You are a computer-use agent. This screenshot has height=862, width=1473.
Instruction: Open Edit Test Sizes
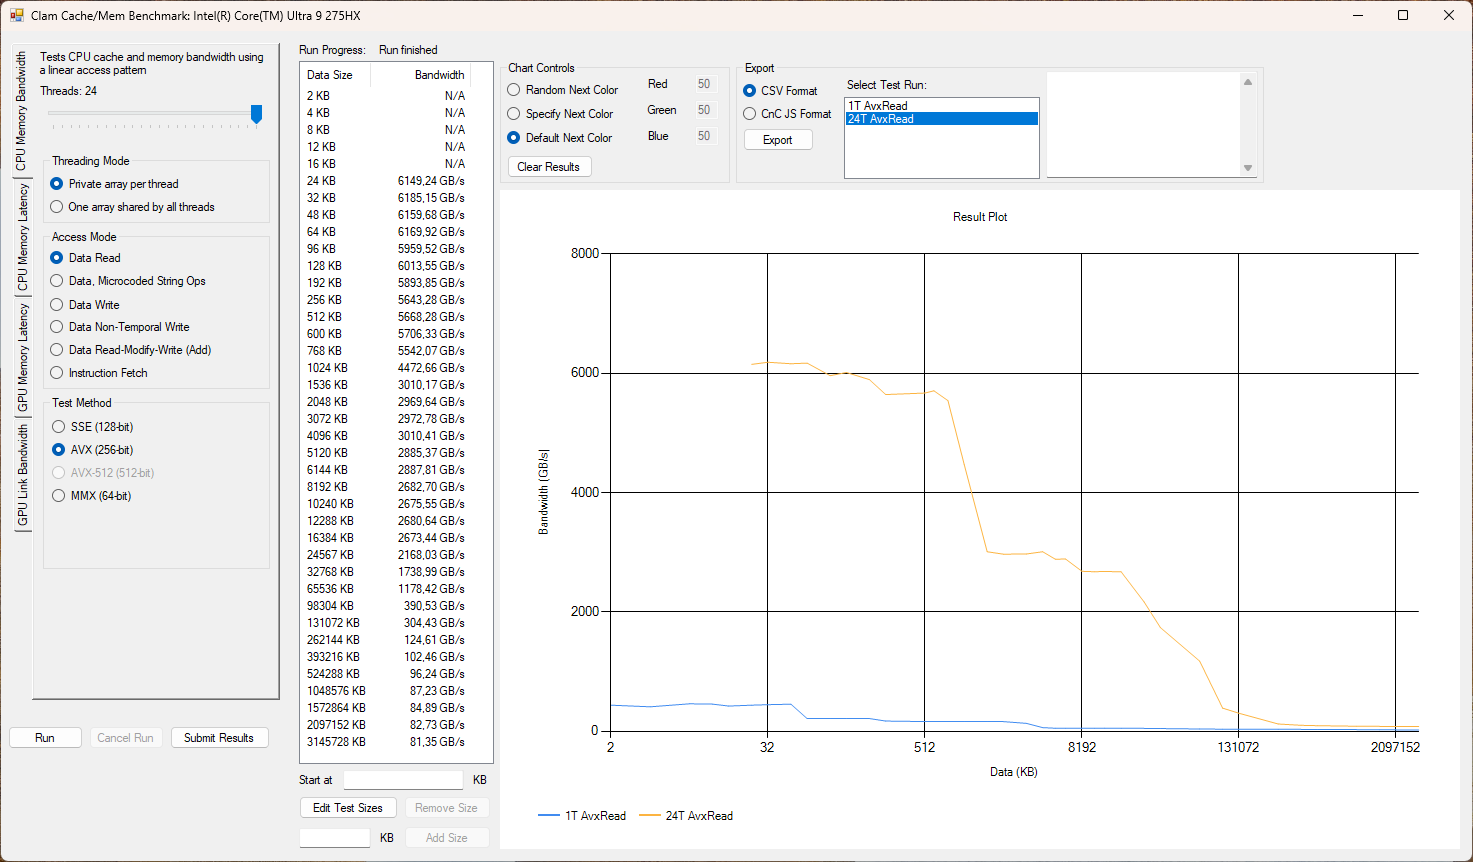pos(347,808)
